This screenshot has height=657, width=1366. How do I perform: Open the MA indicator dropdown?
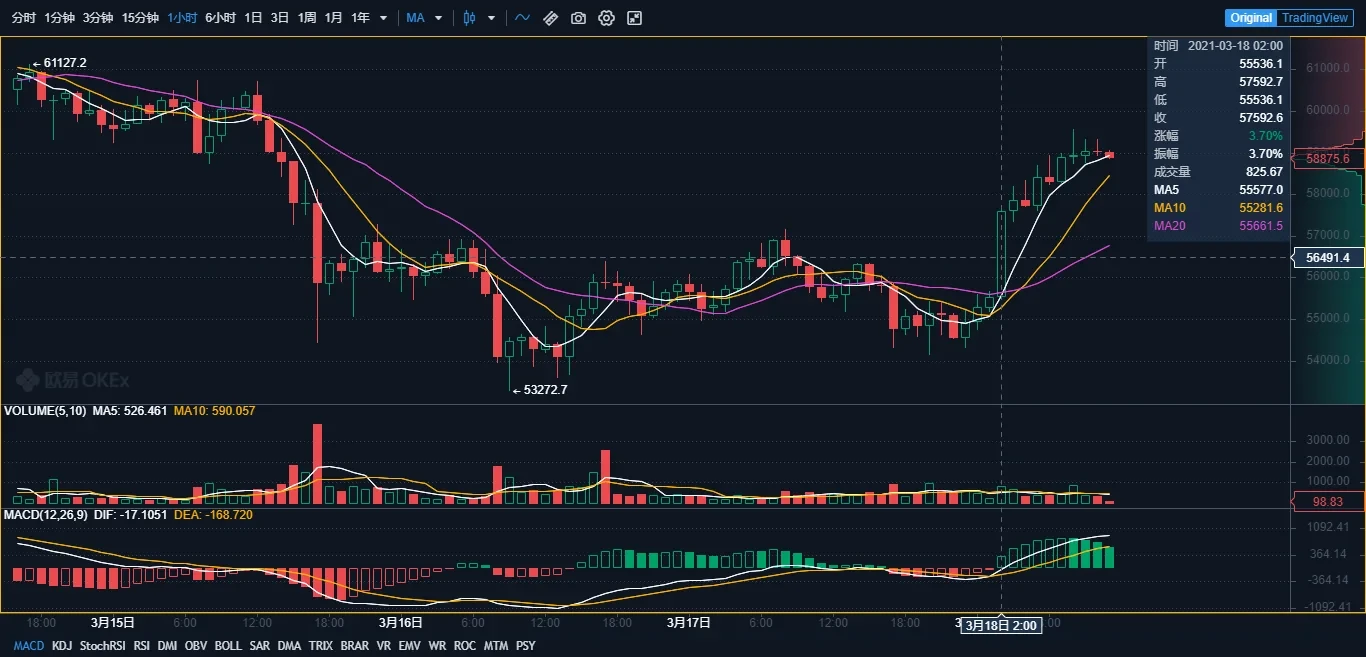pos(424,18)
